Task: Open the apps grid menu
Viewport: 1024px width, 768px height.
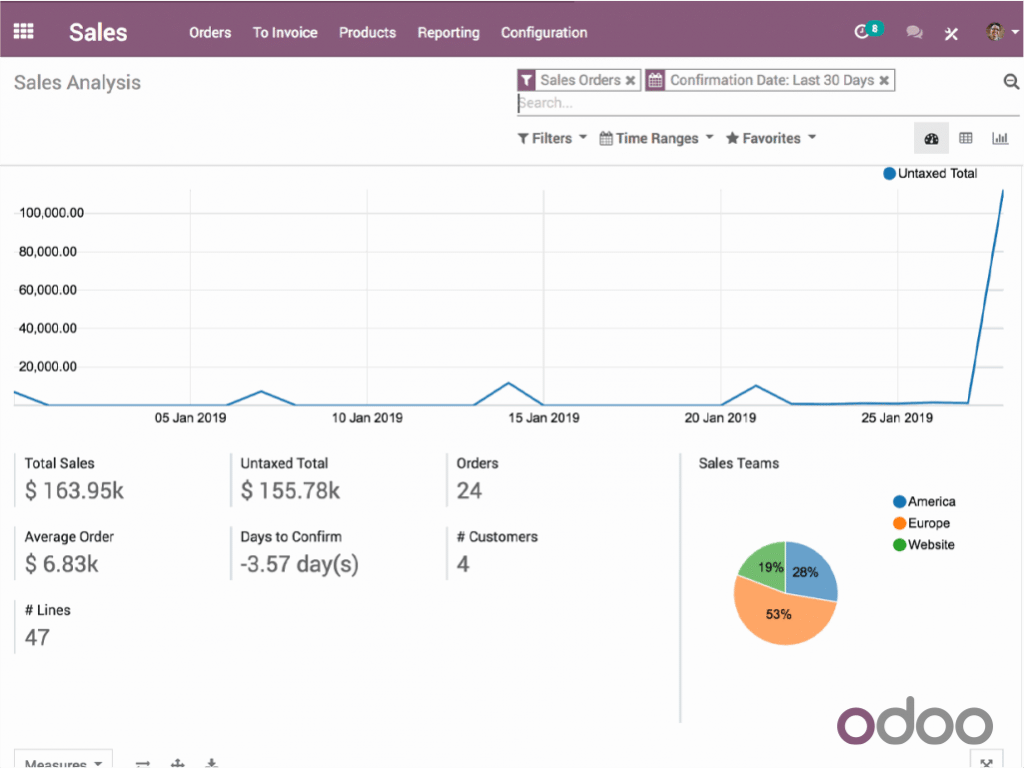Action: pyautogui.click(x=22, y=29)
